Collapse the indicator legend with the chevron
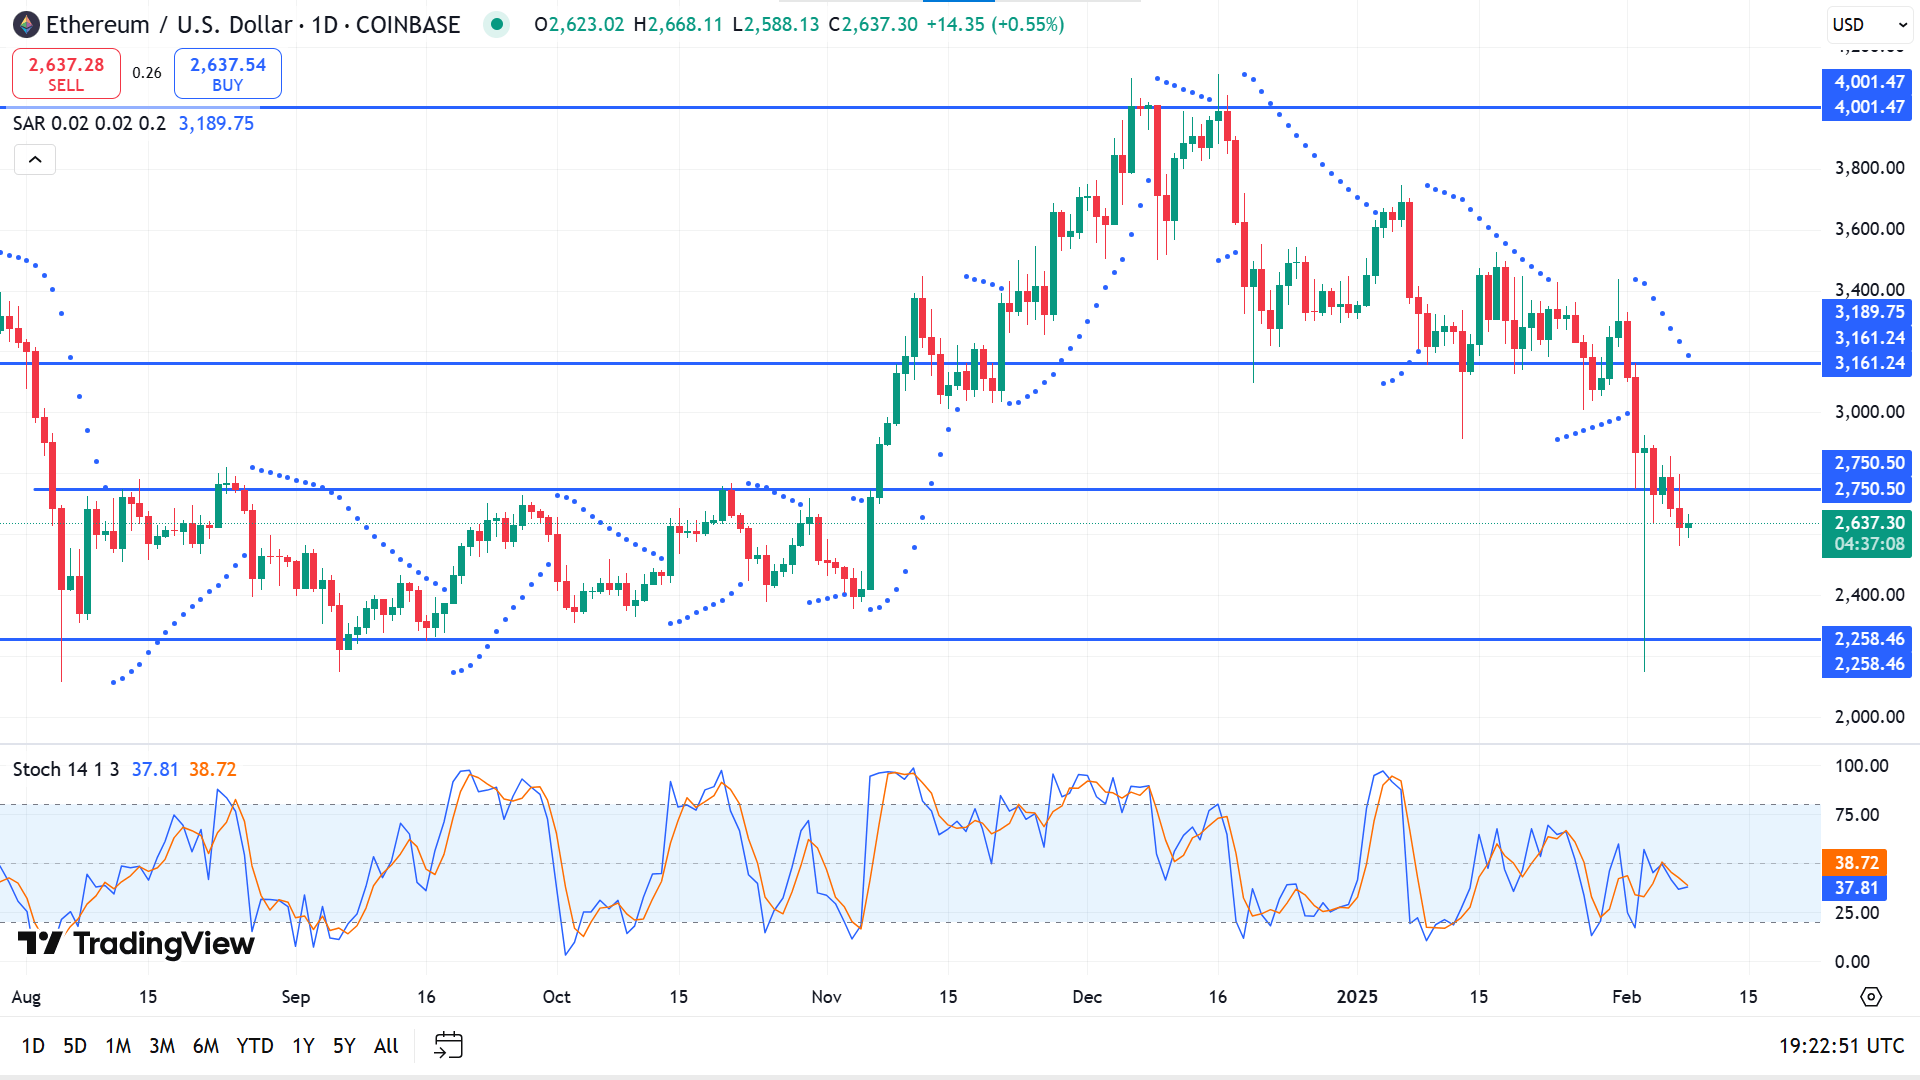The width and height of the screenshot is (1920, 1080). pos(35,160)
